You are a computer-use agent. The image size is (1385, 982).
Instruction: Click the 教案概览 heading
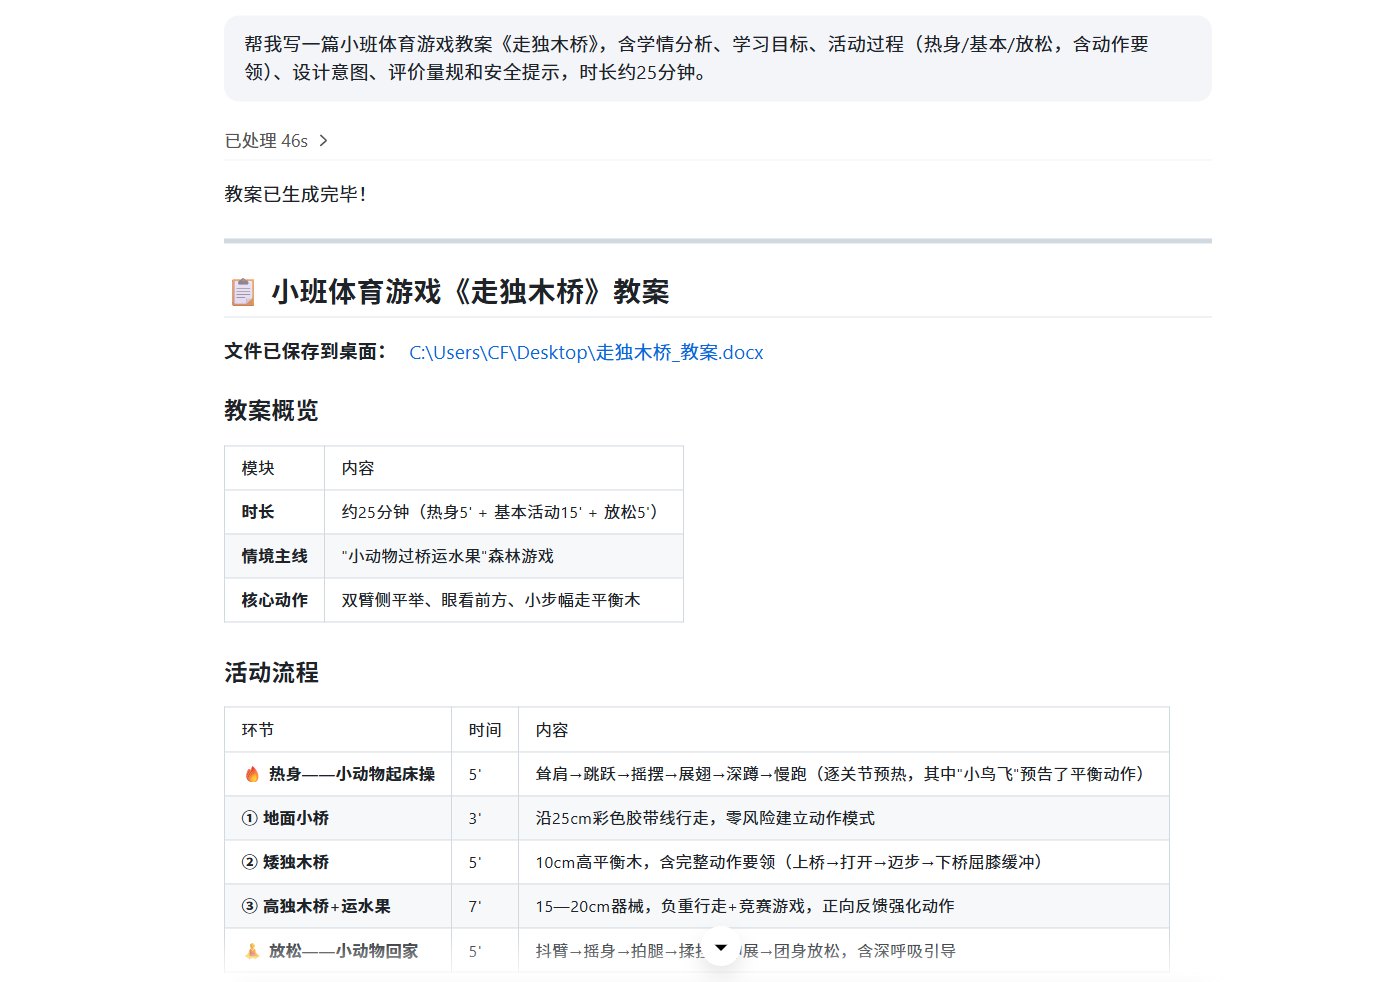271,411
